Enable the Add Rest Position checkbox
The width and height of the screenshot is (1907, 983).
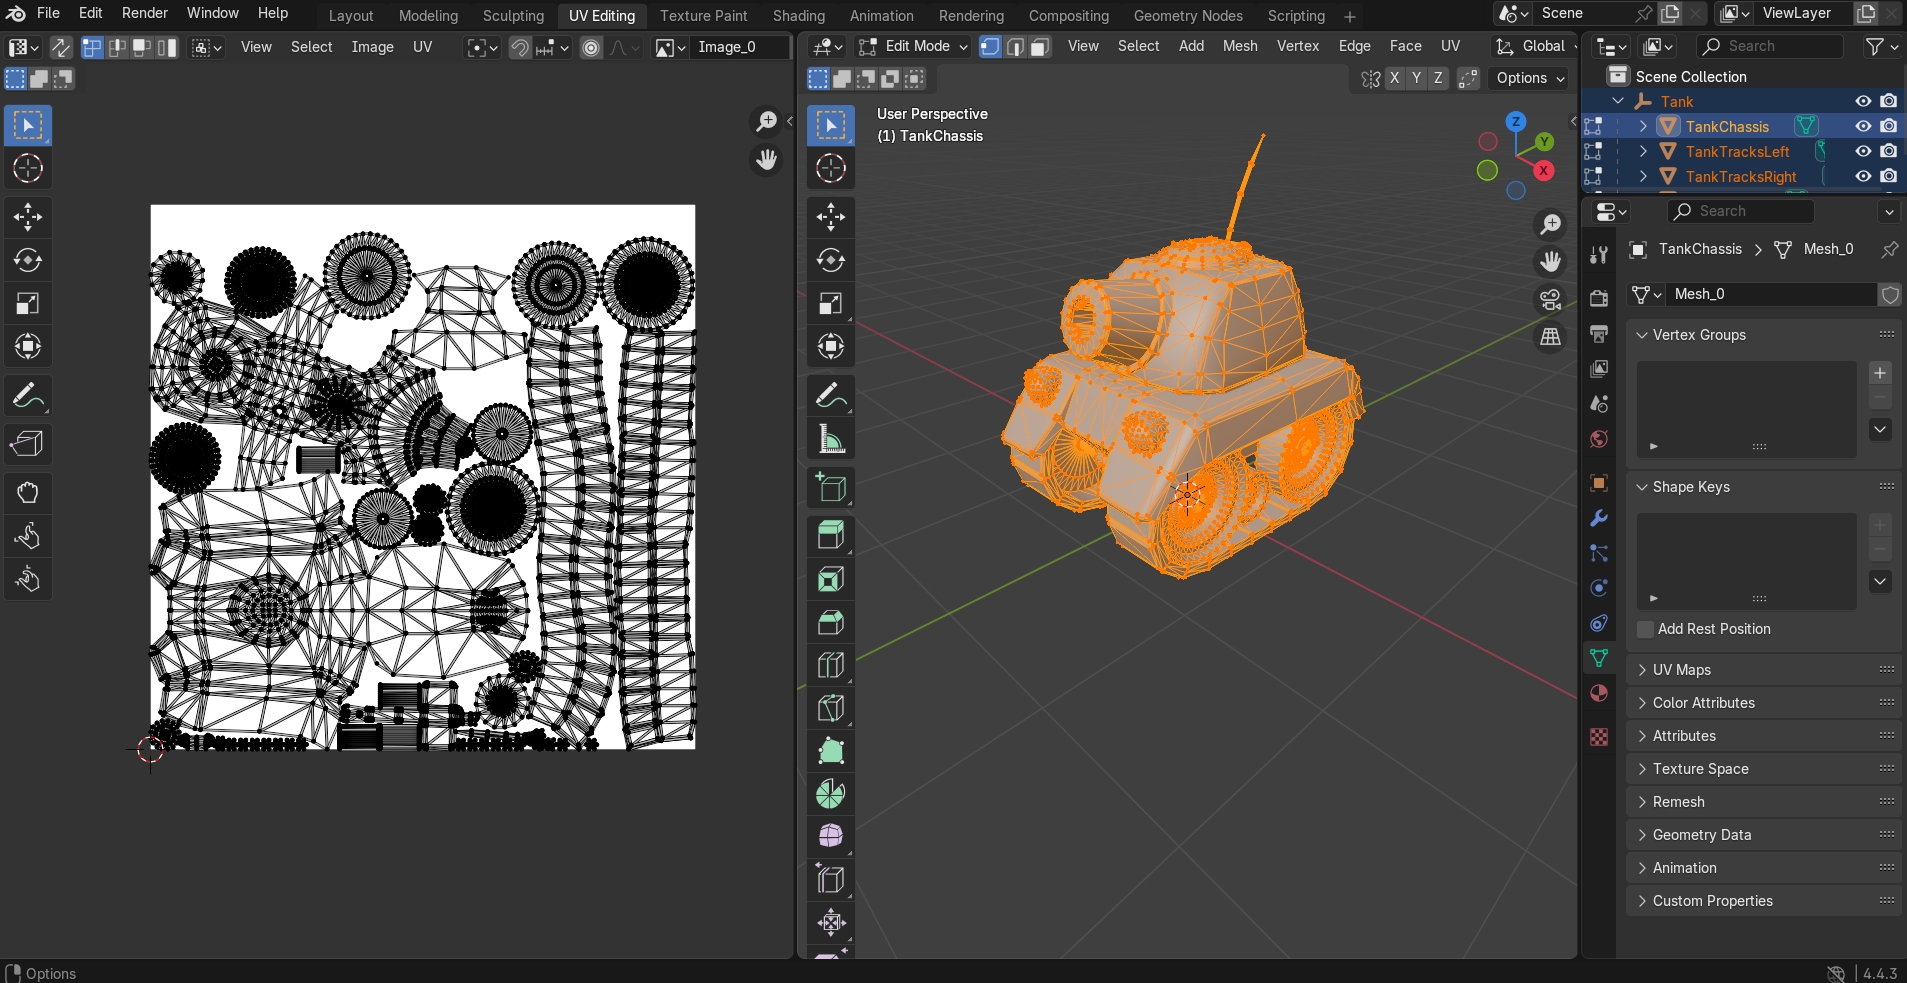coord(1645,629)
